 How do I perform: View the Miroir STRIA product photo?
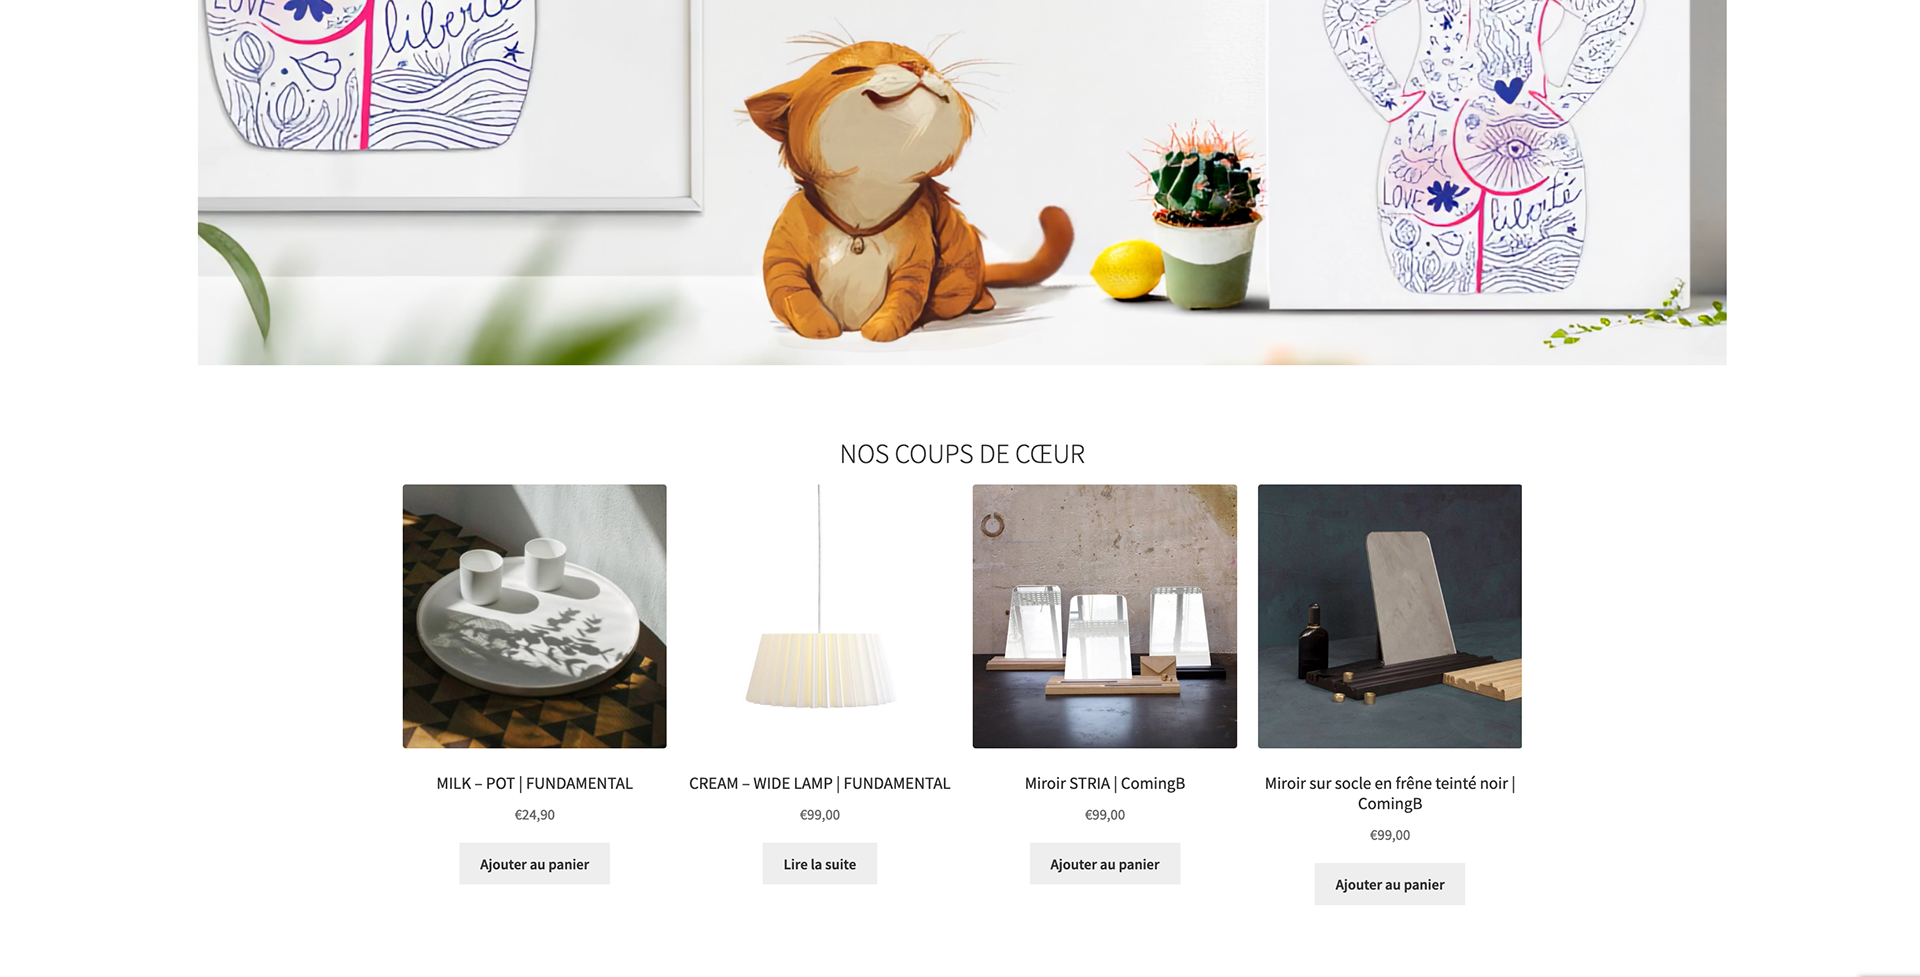point(1104,616)
